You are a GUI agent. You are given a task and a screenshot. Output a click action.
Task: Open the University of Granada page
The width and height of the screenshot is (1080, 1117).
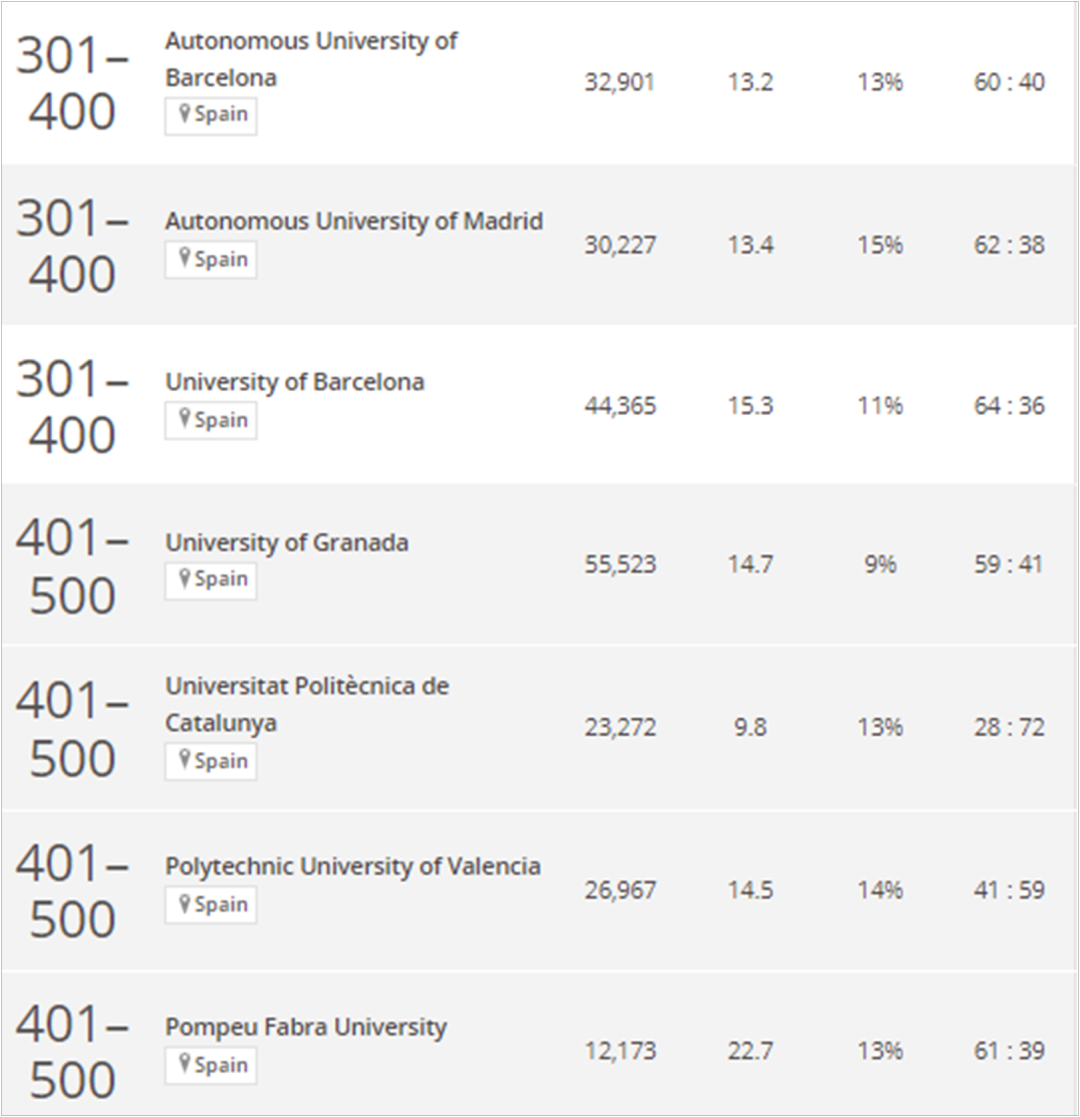tap(287, 543)
